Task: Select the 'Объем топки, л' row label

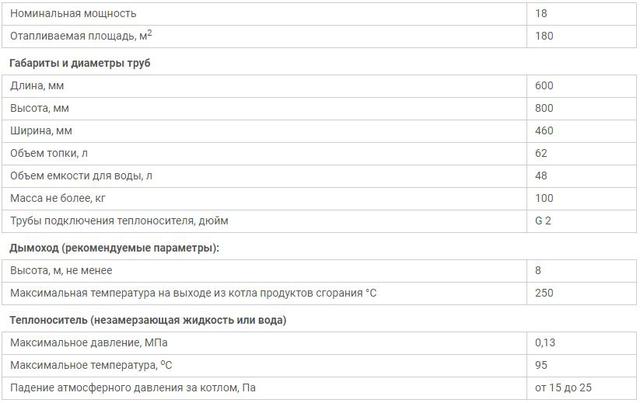Action: (x=49, y=153)
